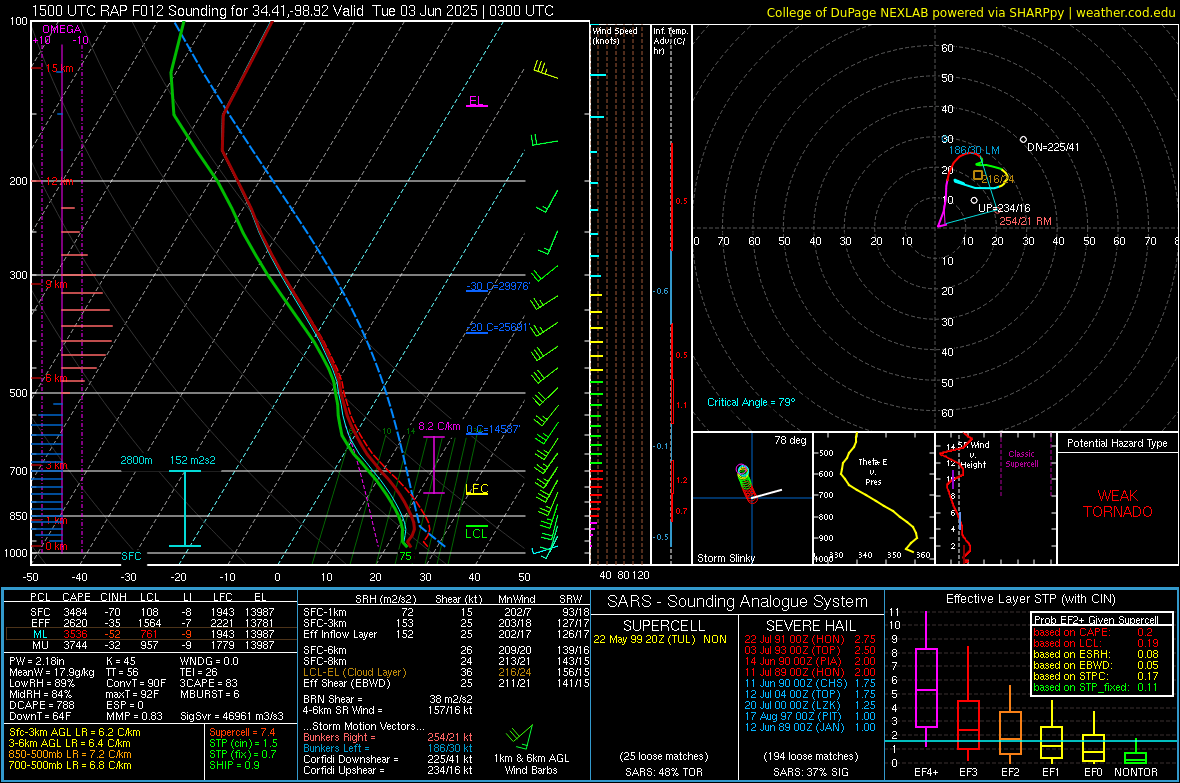Click the Bunkers Right = storm motion line

pyautogui.click(x=388, y=737)
